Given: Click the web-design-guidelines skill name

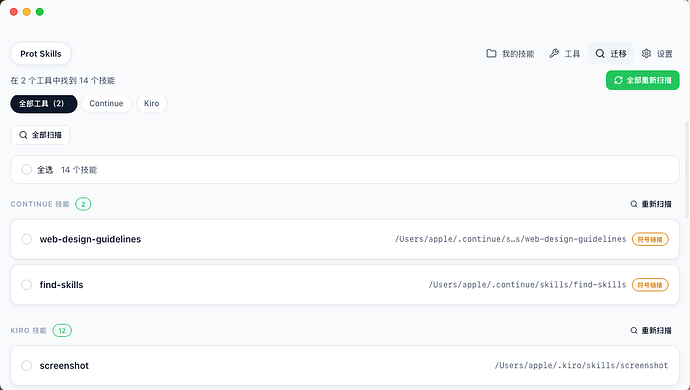Looking at the screenshot, I should (90, 239).
